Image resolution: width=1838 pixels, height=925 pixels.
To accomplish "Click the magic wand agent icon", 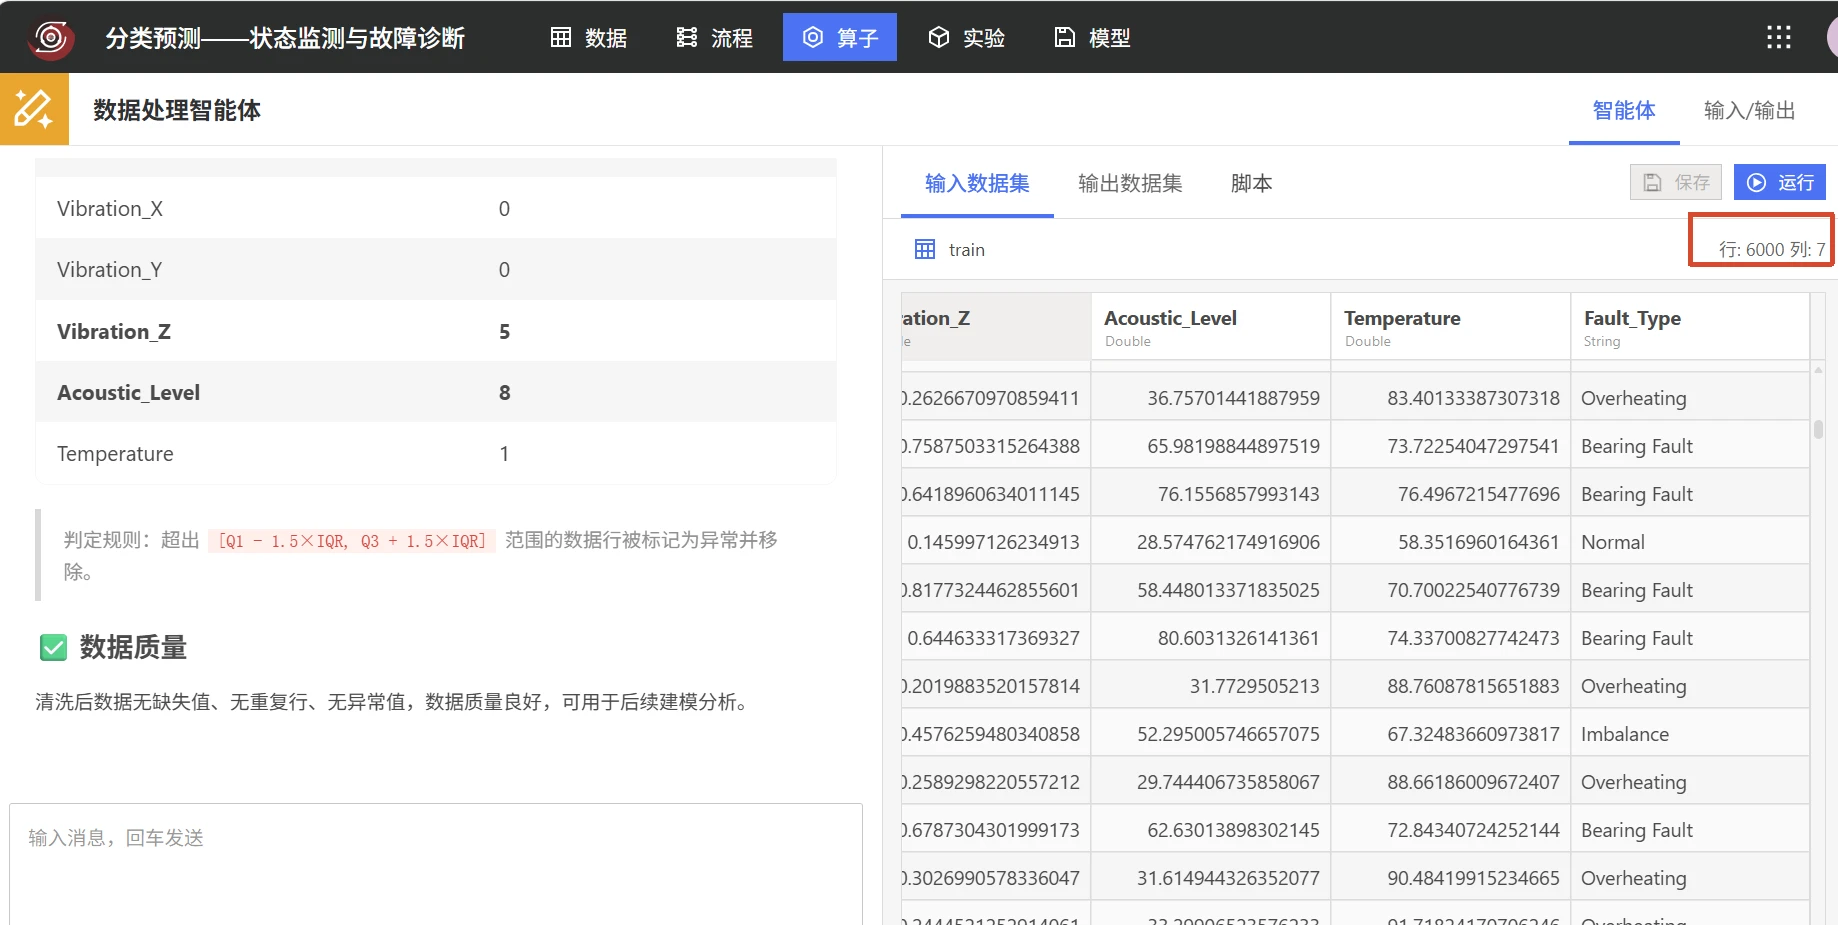I will pyautogui.click(x=34, y=109).
